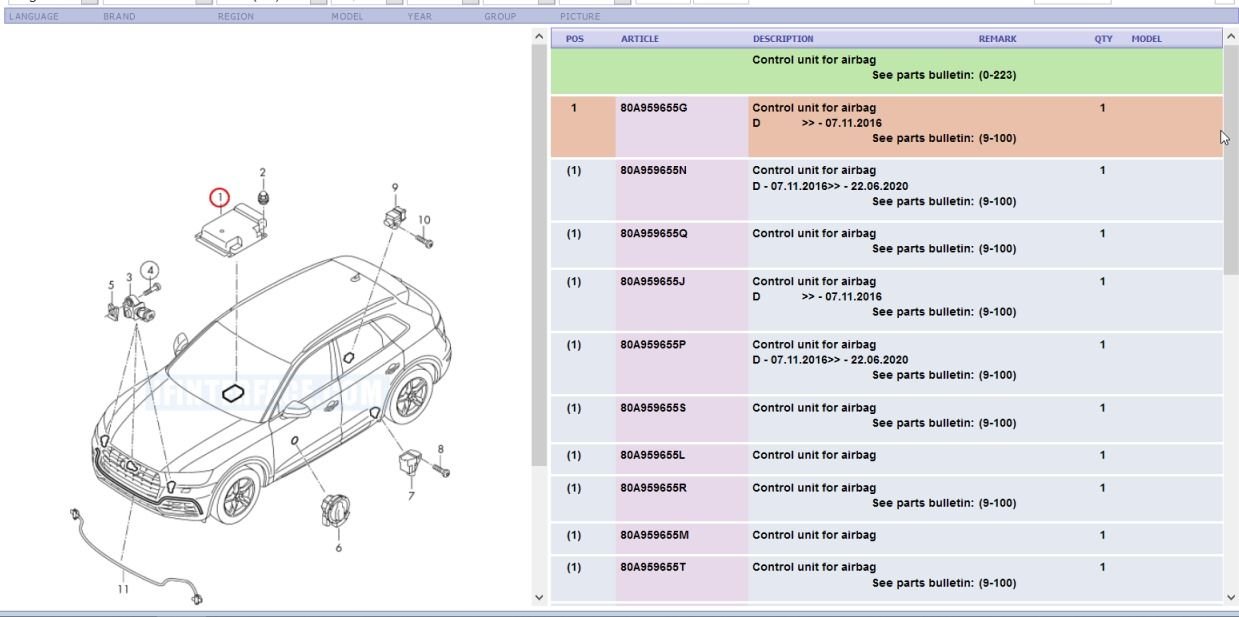This screenshot has width=1239, height=617.
Task: Click the up arrow of the parts list scrollbar
Action: 1230,37
